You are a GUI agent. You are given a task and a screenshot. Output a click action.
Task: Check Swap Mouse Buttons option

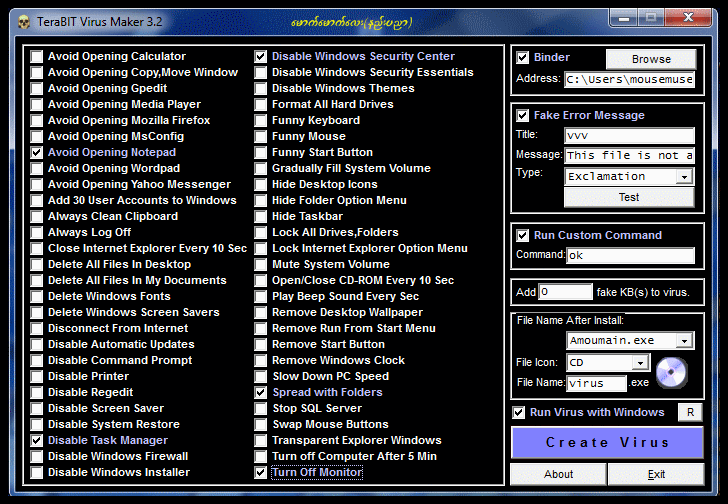[x=260, y=425]
